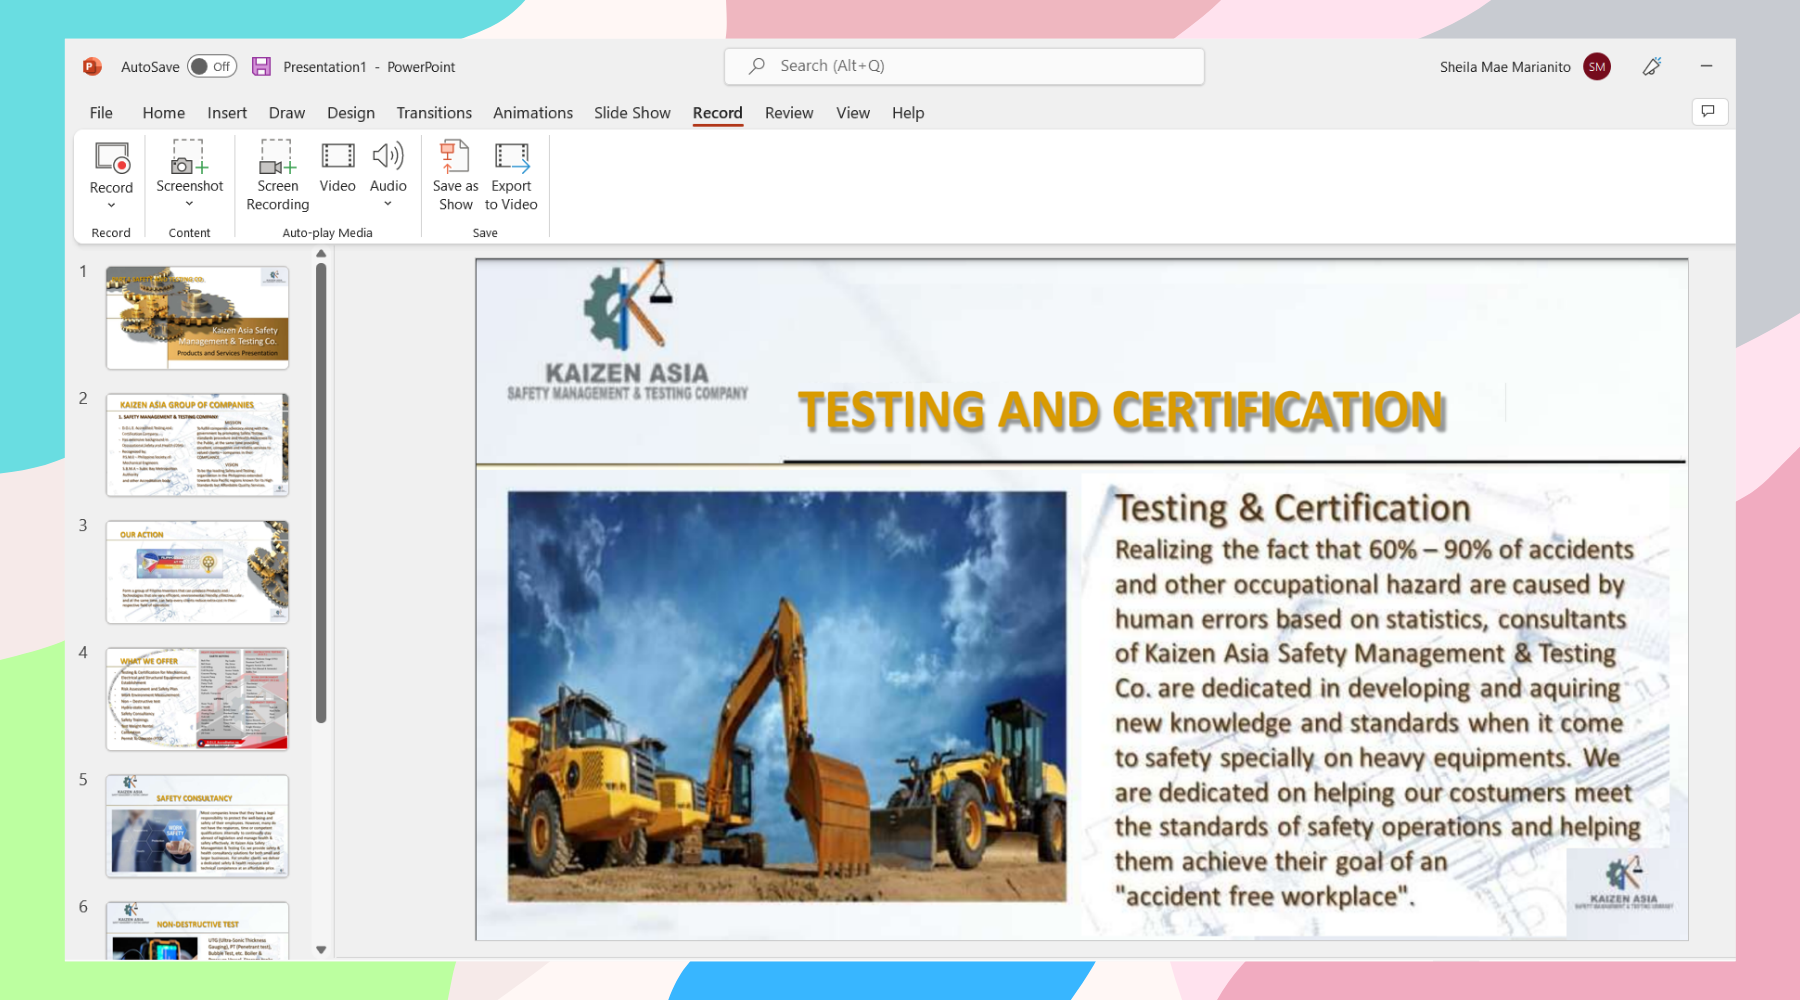Select slide 2 Kaizen Asia Group thumbnail
The image size is (1800, 1000).
click(197, 444)
